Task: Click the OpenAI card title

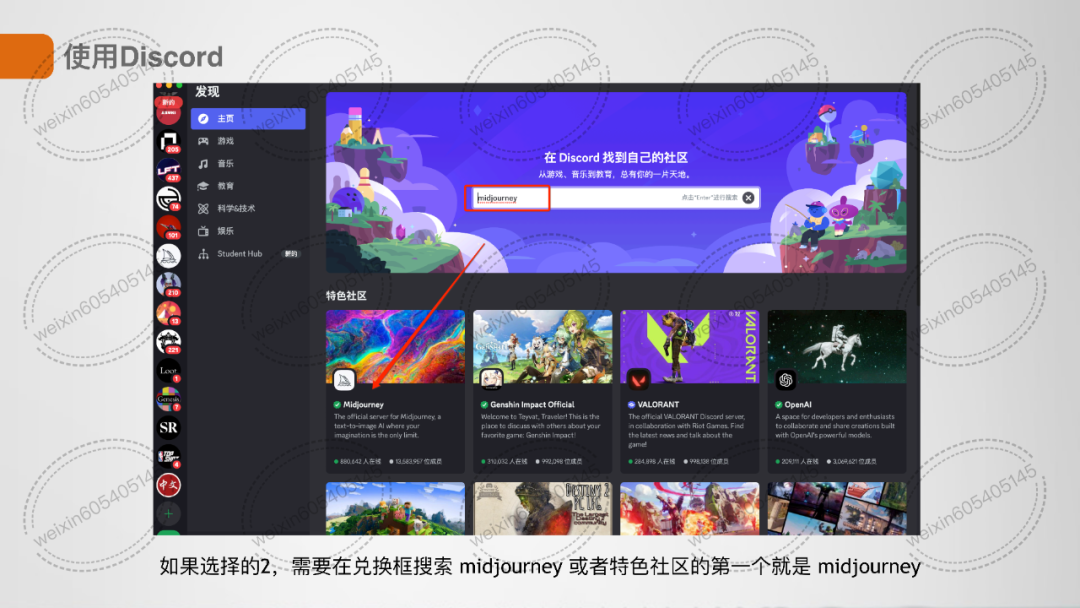Action: tap(798, 405)
